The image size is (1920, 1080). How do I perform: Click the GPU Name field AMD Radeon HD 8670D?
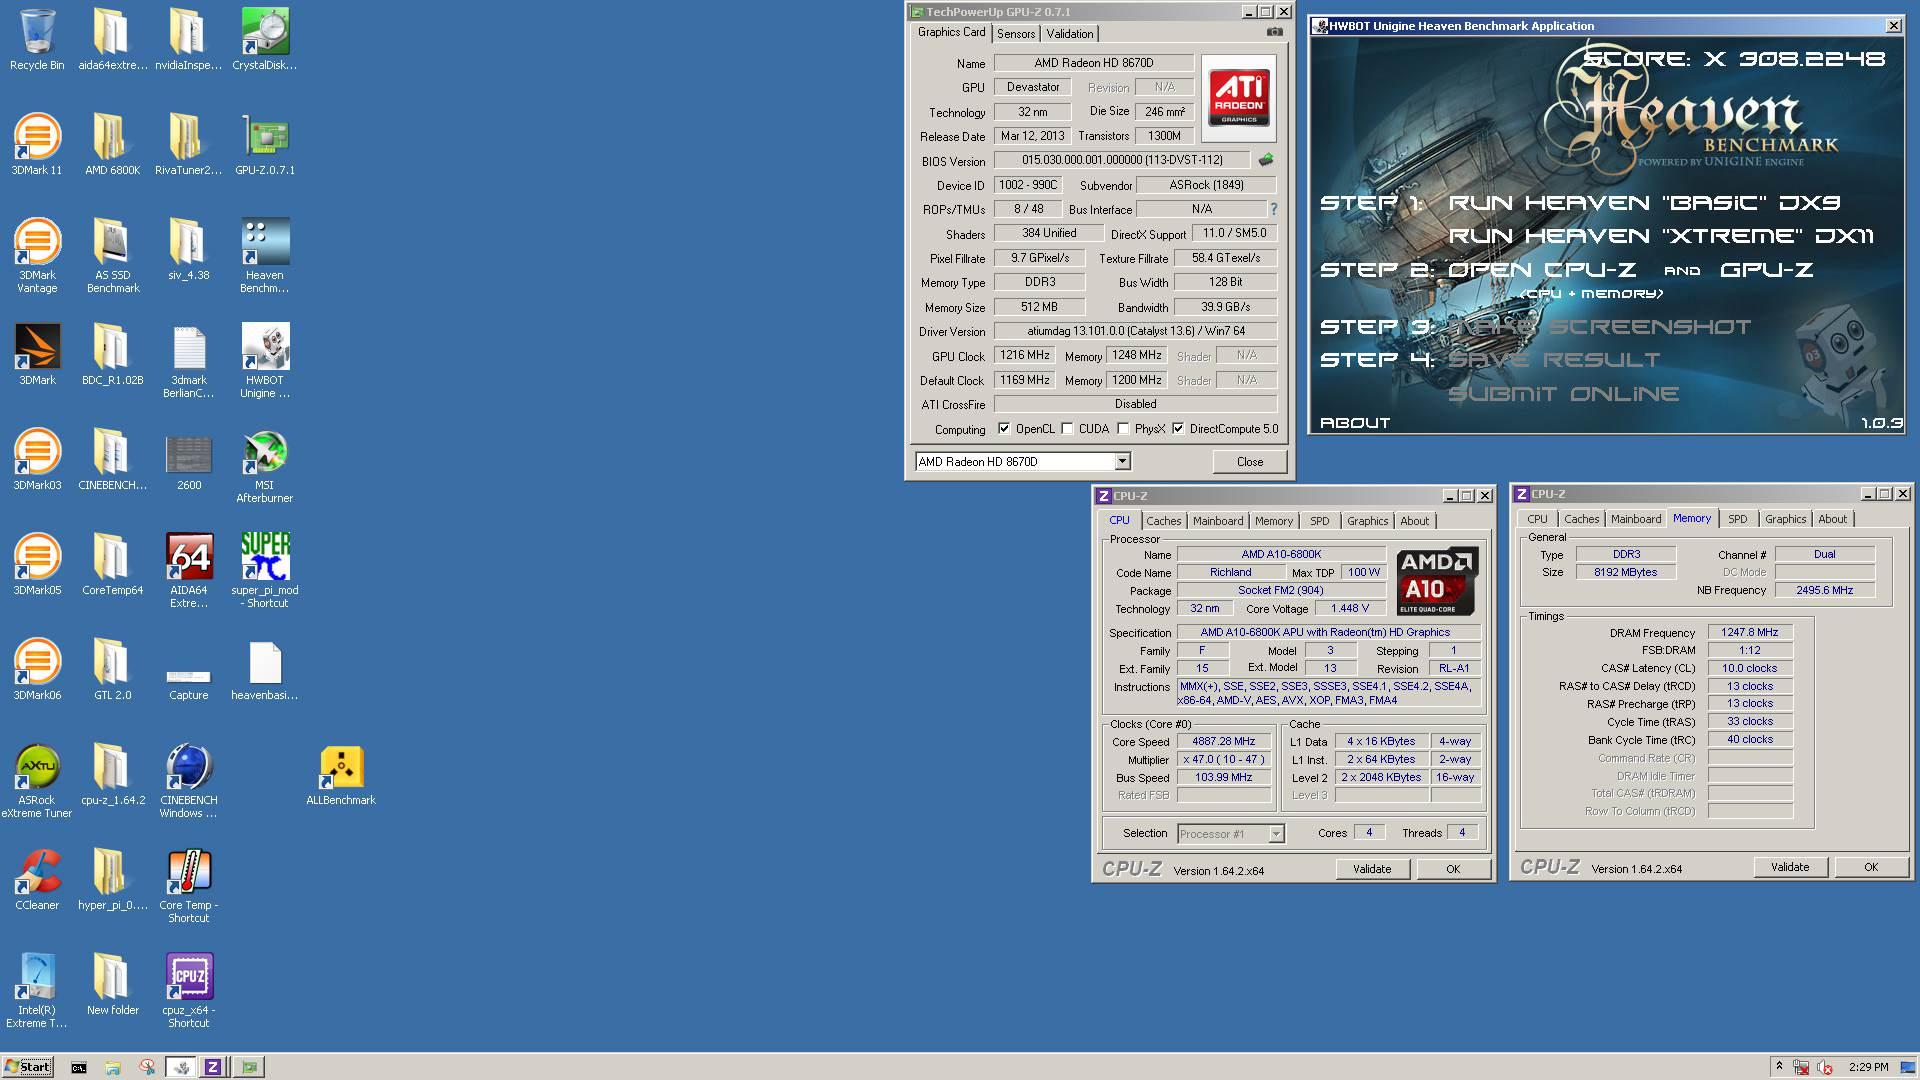point(1094,63)
